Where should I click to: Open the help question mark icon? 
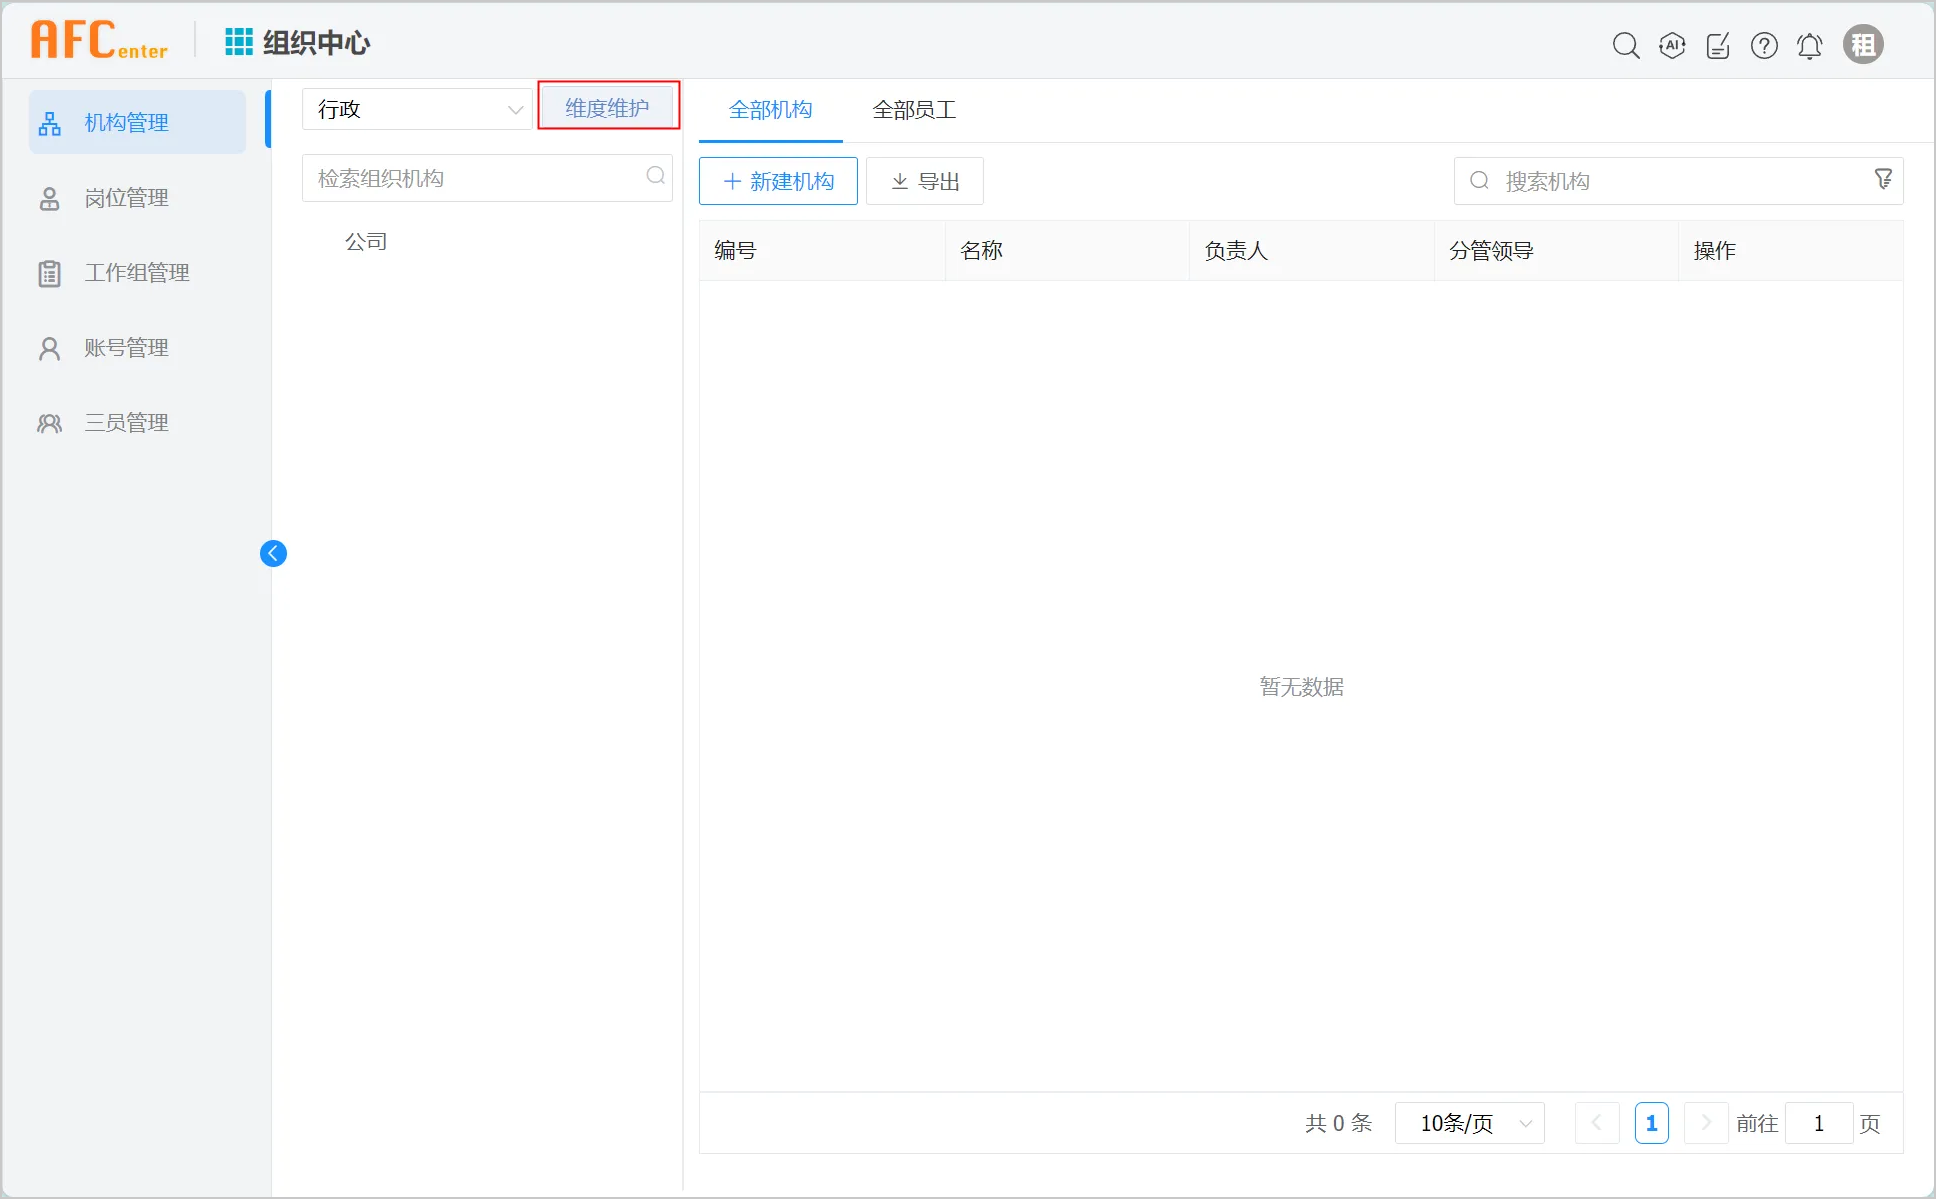1764,45
